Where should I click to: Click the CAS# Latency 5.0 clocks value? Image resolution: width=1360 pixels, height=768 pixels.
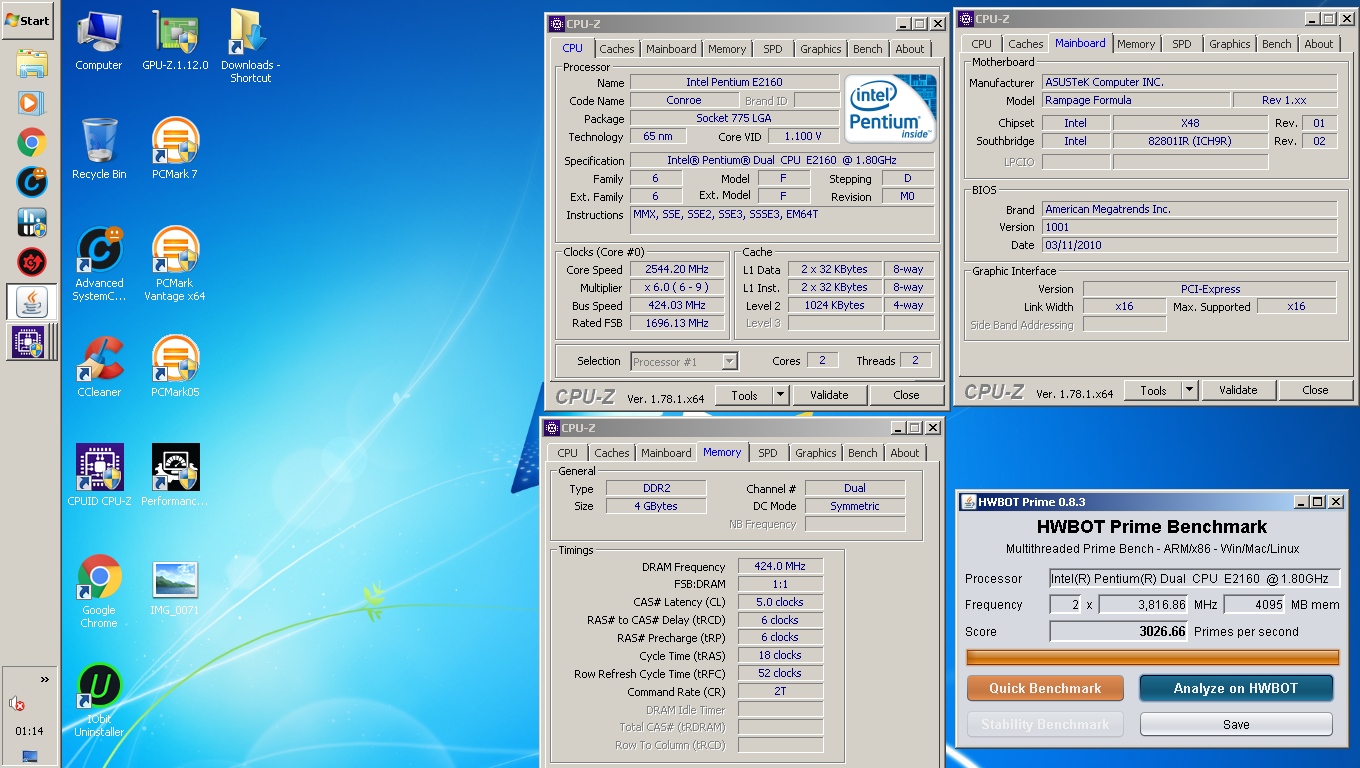pos(780,602)
